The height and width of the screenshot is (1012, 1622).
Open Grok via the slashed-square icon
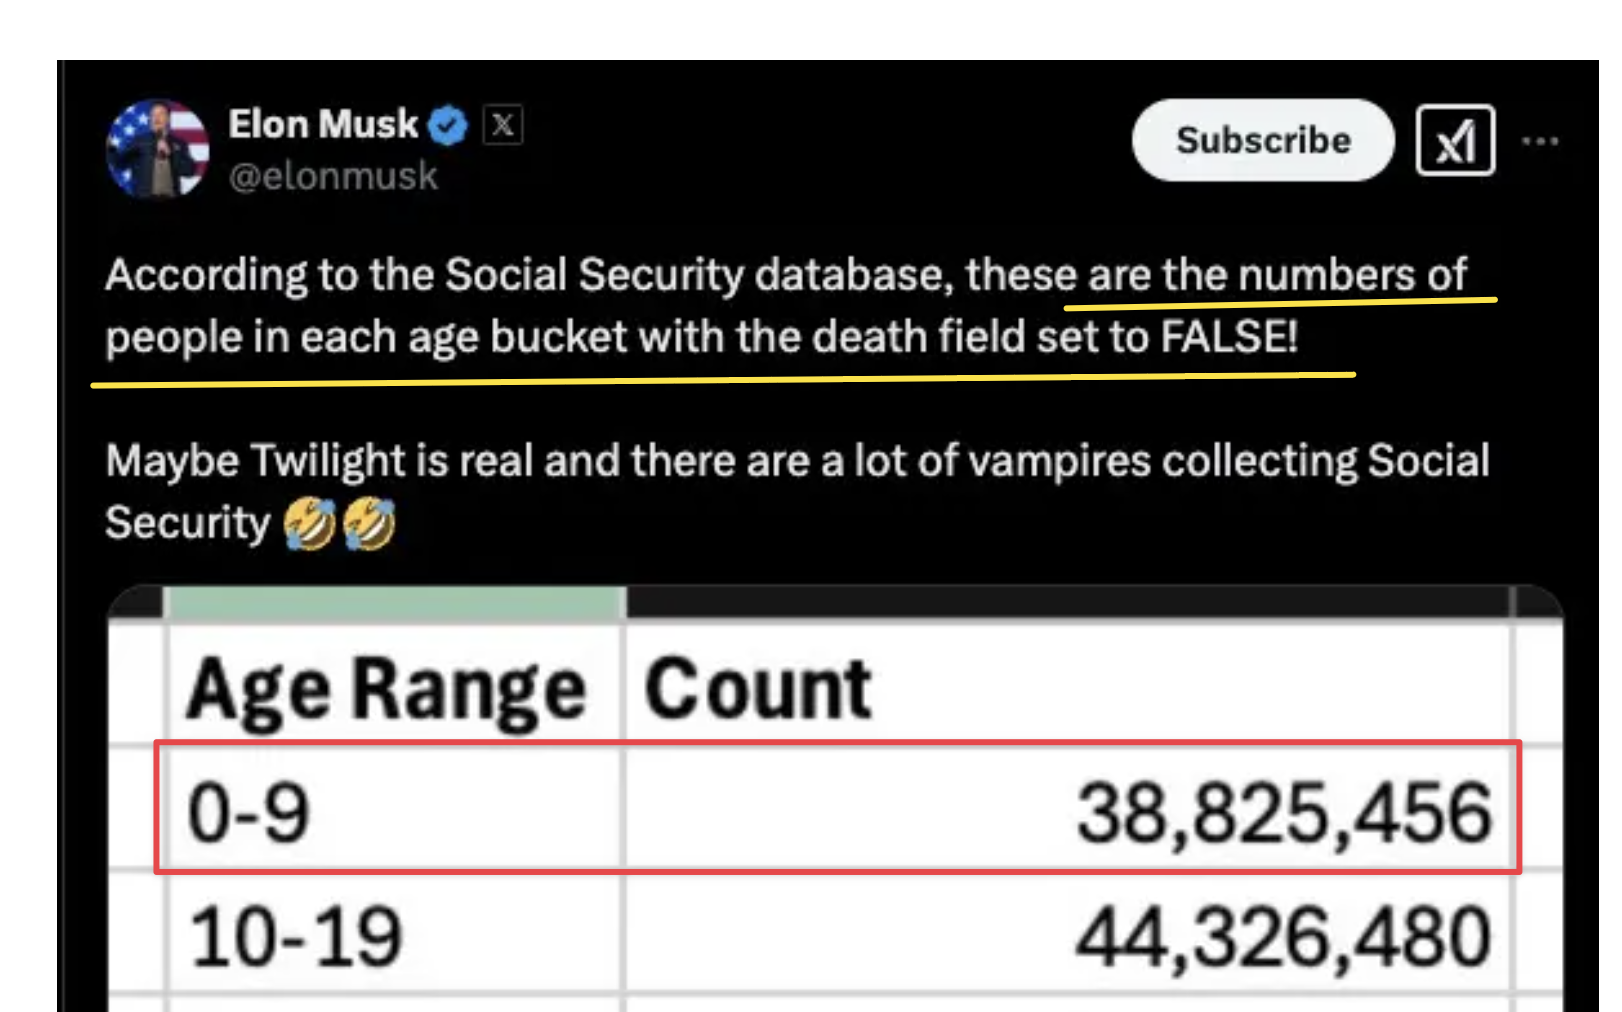click(1455, 141)
